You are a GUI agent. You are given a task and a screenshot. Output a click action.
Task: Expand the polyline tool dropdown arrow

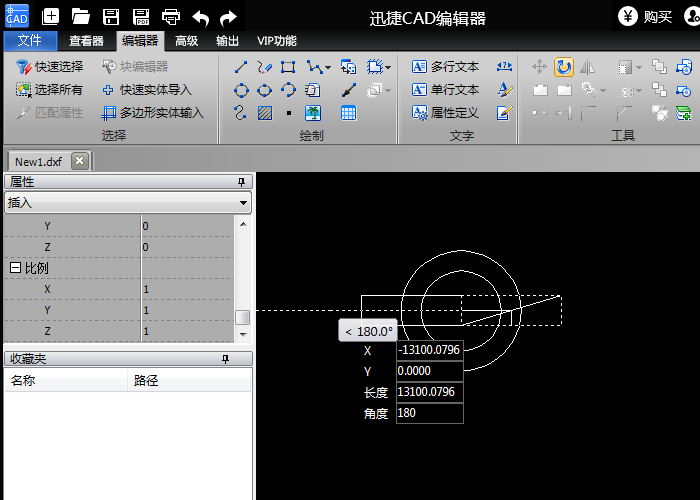[327, 67]
